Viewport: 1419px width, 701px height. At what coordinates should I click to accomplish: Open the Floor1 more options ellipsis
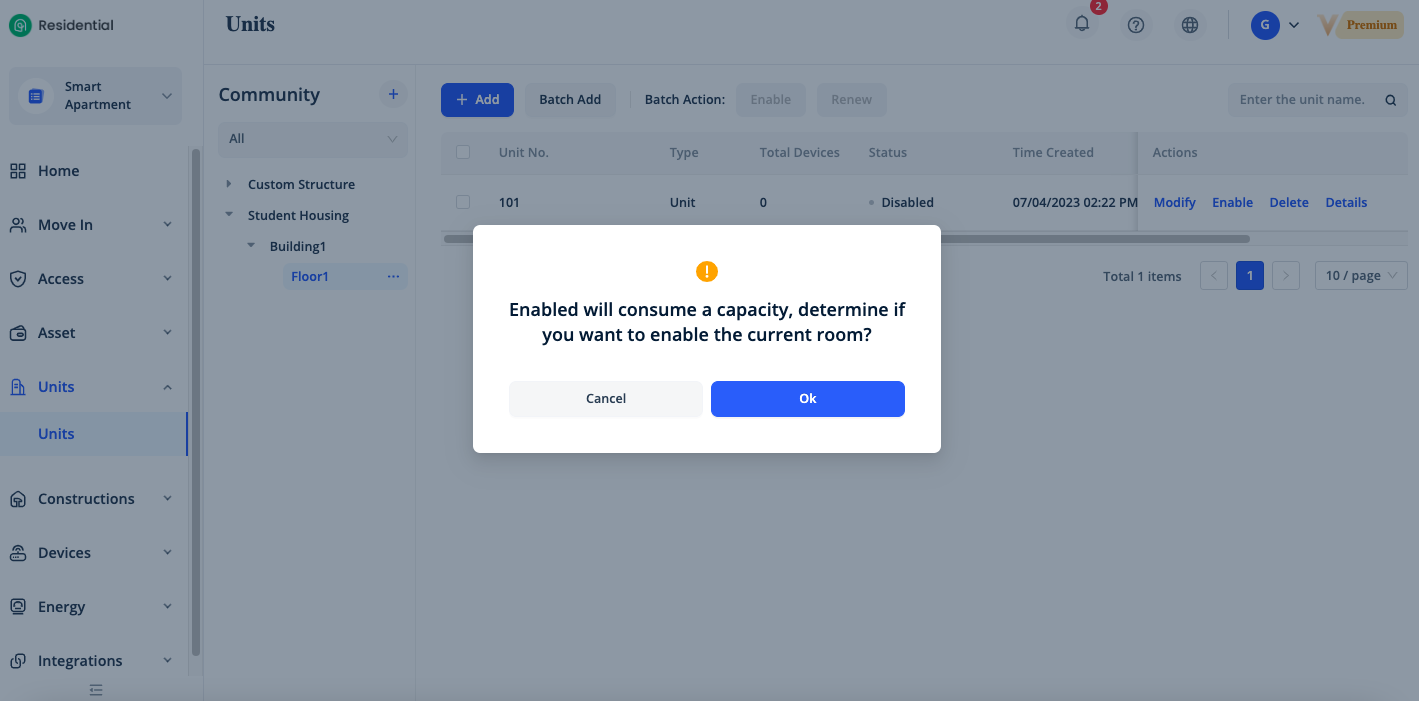click(x=393, y=276)
